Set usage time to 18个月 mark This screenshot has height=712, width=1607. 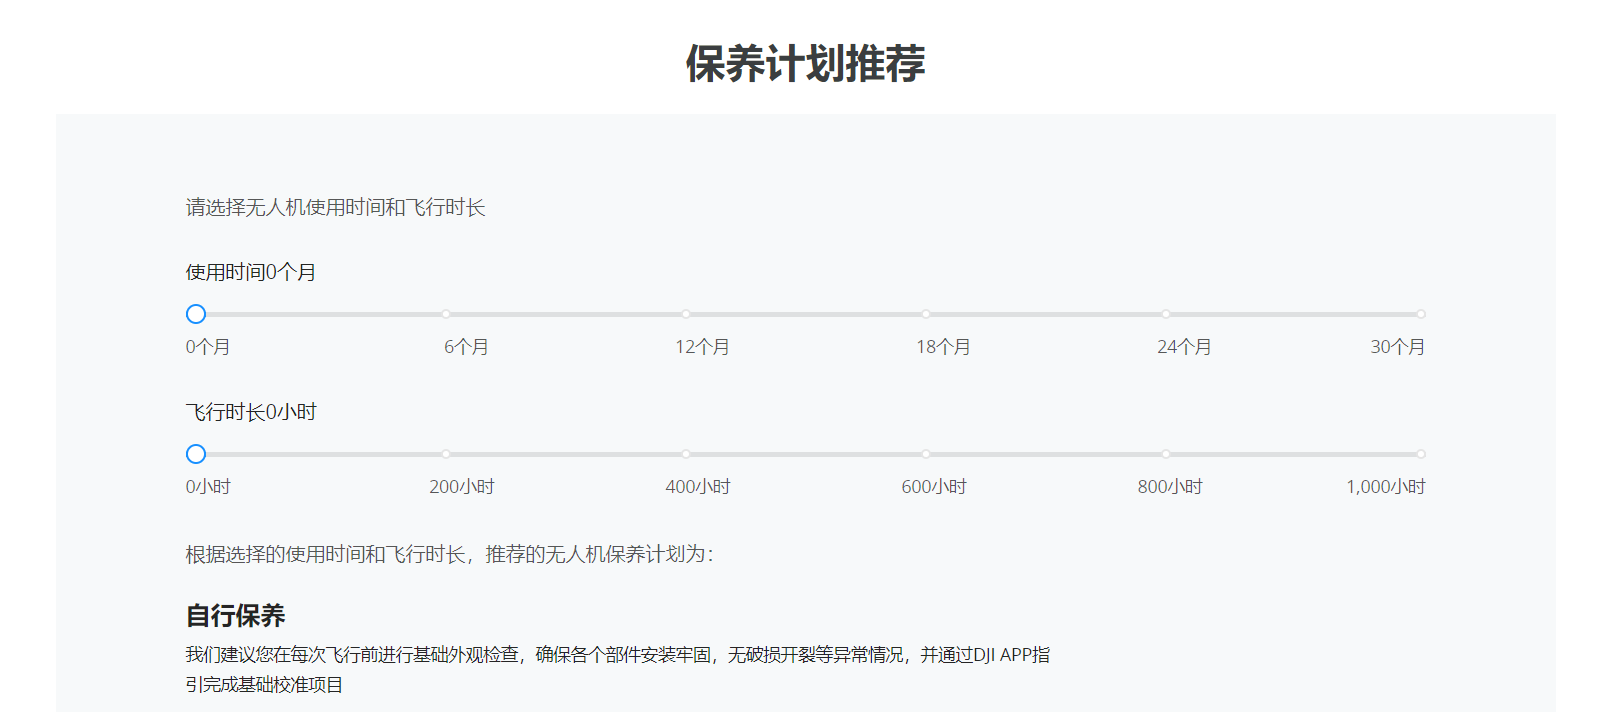tap(926, 314)
